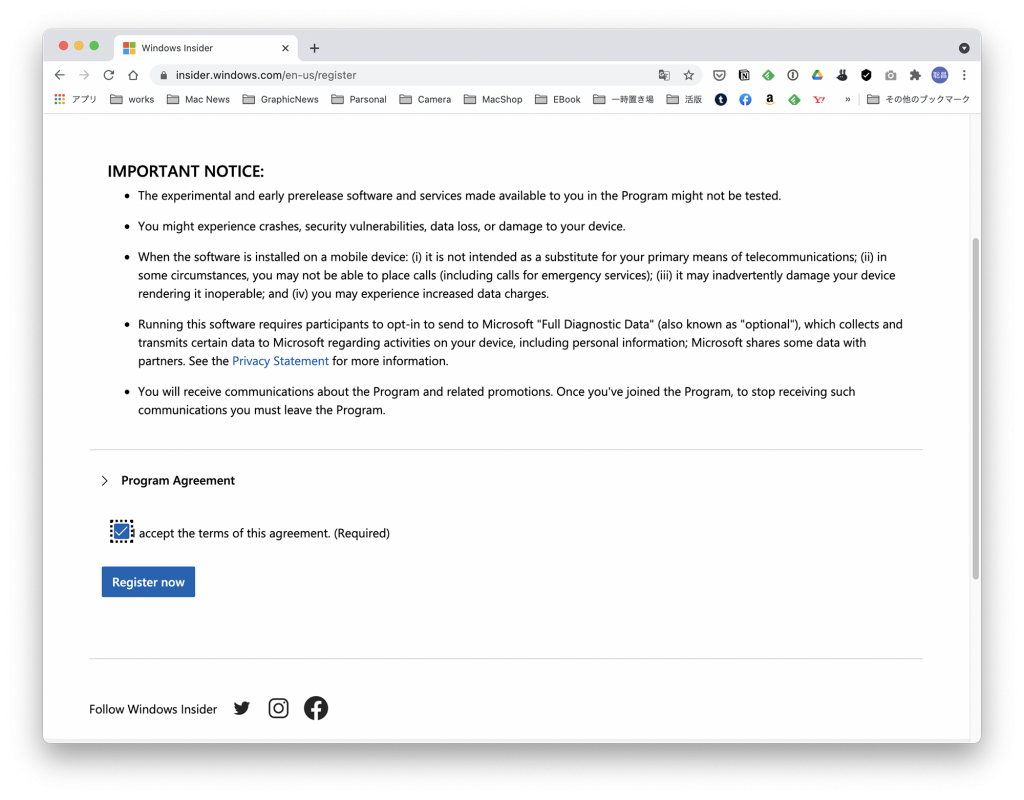Click the Feedly extension in the toolbar
1024x800 pixels.
pyautogui.click(x=768, y=75)
